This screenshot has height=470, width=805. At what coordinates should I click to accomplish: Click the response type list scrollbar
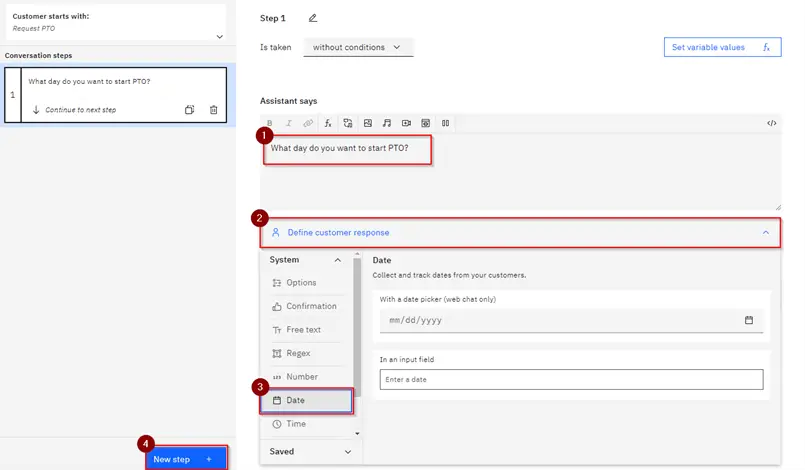[357, 327]
